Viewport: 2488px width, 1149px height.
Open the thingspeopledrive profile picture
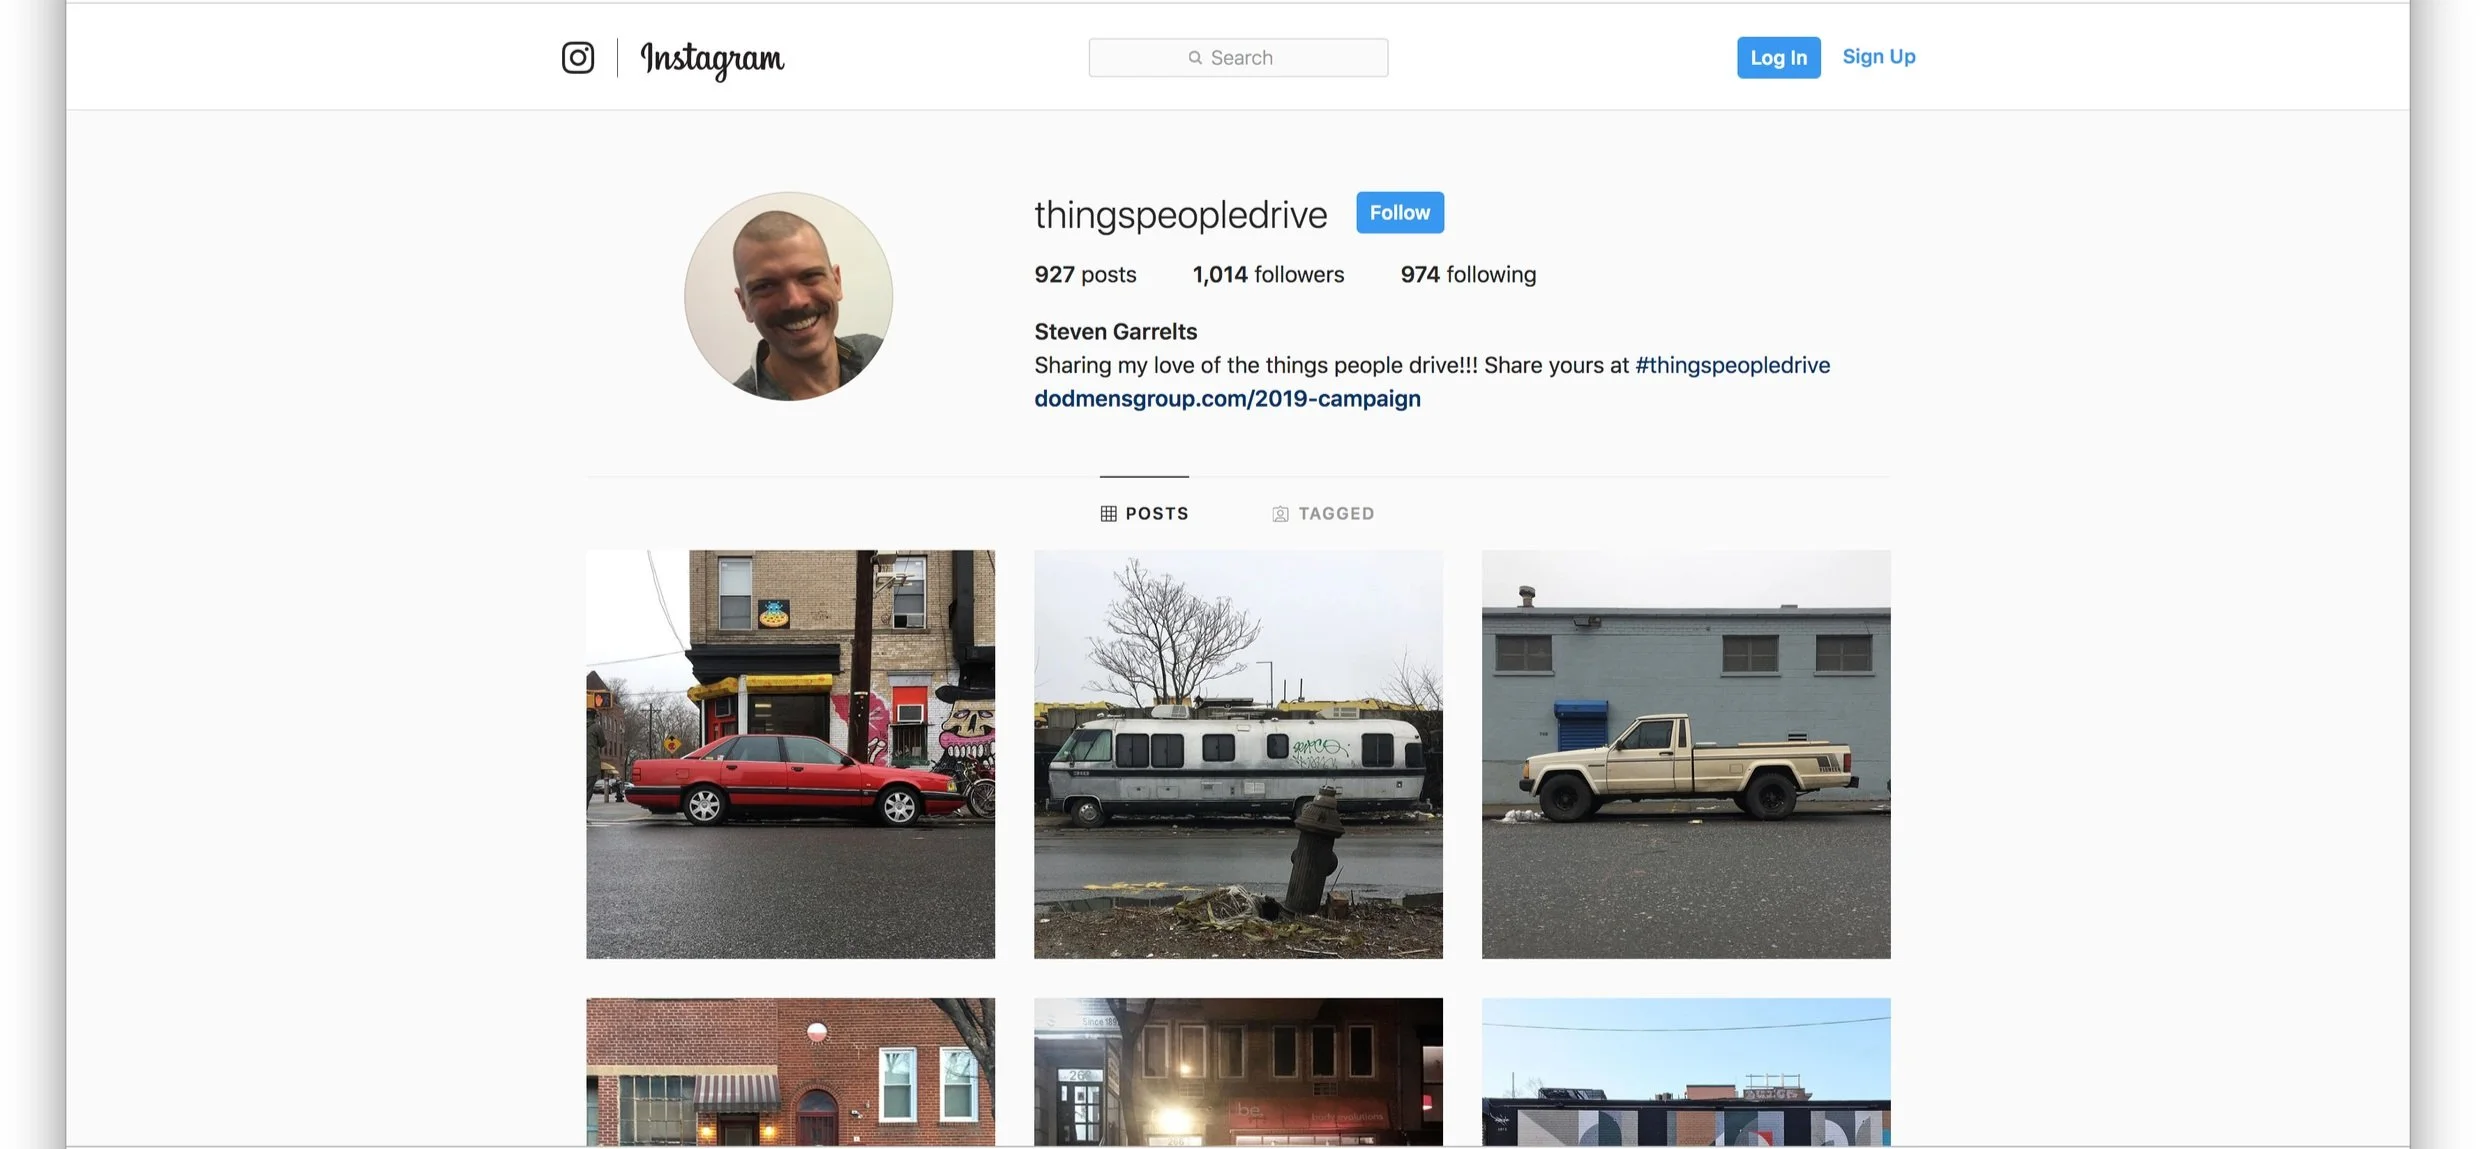pyautogui.click(x=788, y=296)
